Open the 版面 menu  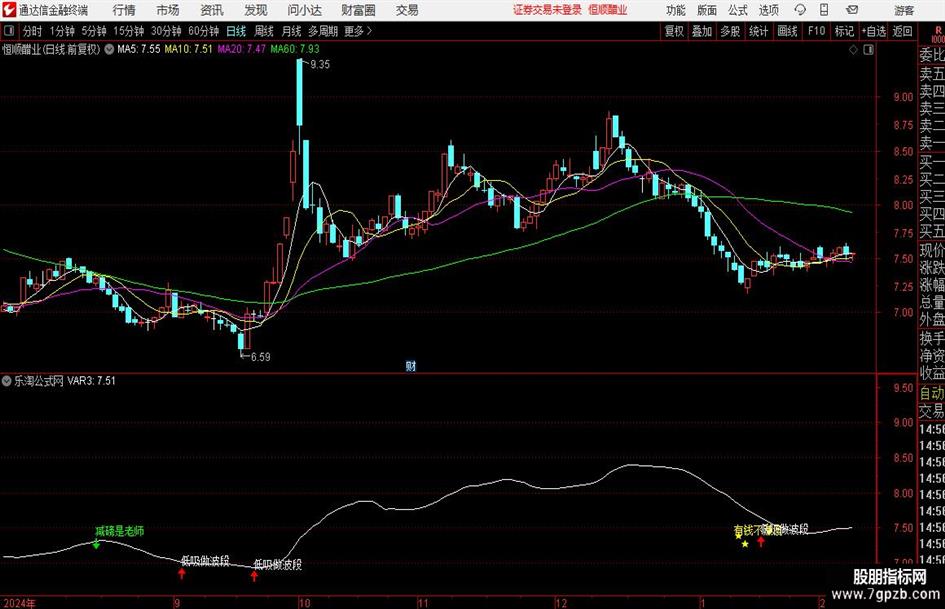[707, 10]
